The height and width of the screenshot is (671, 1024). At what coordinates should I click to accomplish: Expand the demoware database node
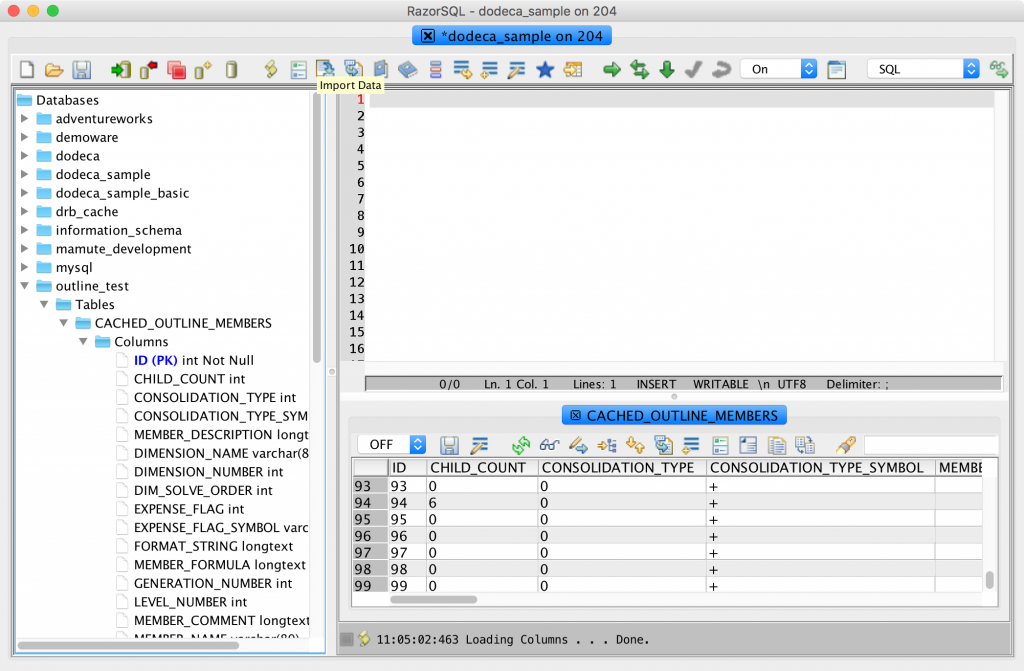[x=25, y=137]
